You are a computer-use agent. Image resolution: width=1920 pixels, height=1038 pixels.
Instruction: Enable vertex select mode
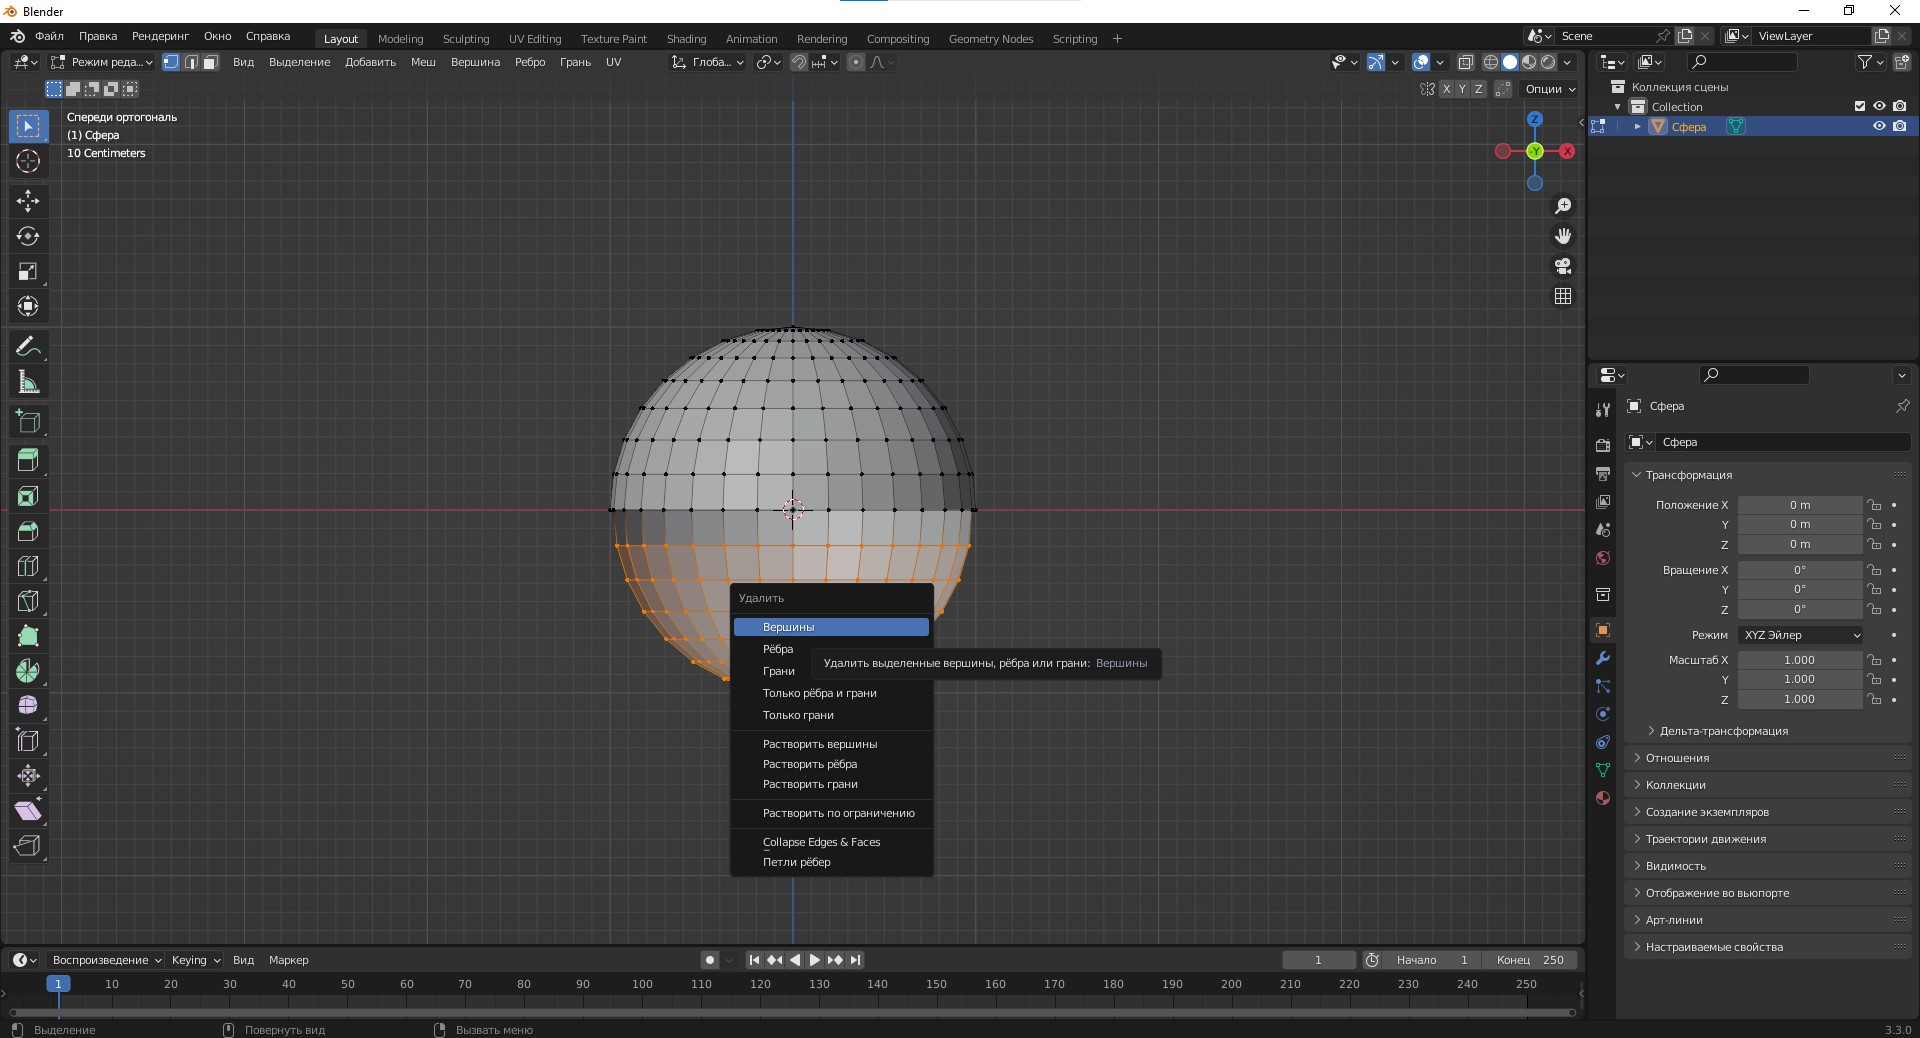(x=171, y=62)
